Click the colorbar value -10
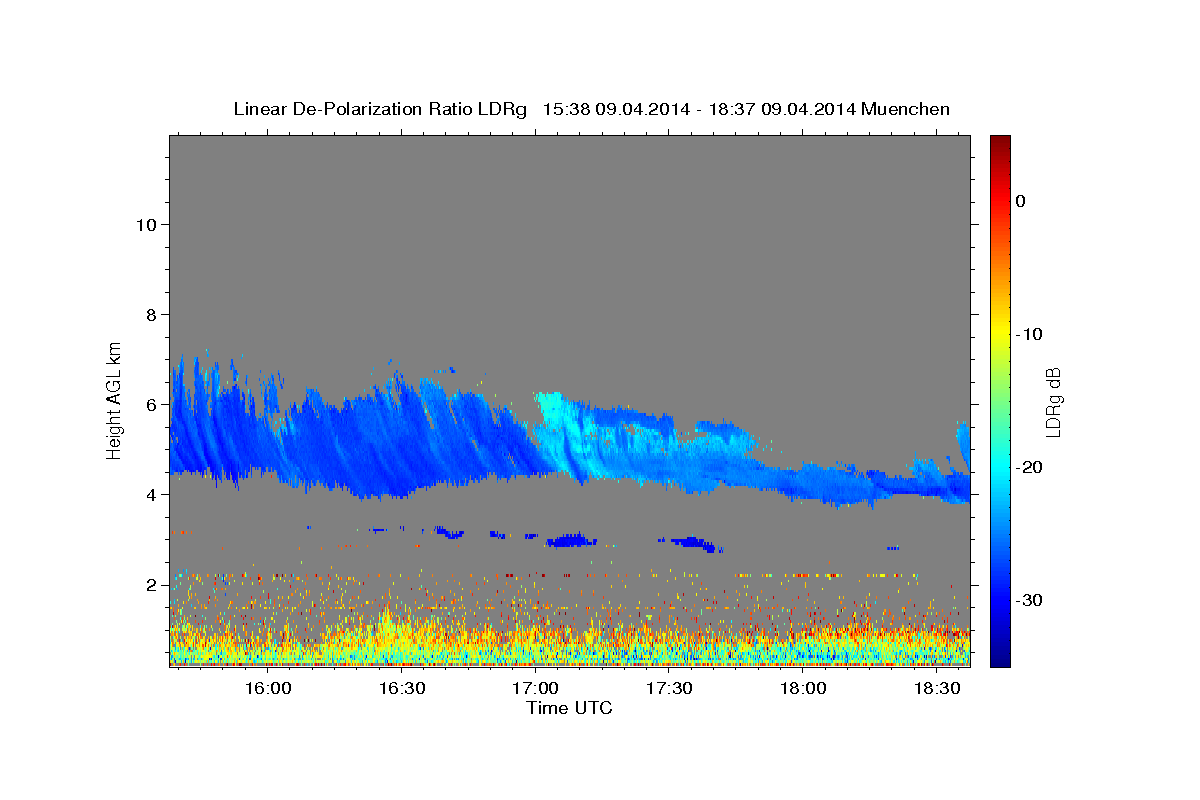 coord(1028,334)
